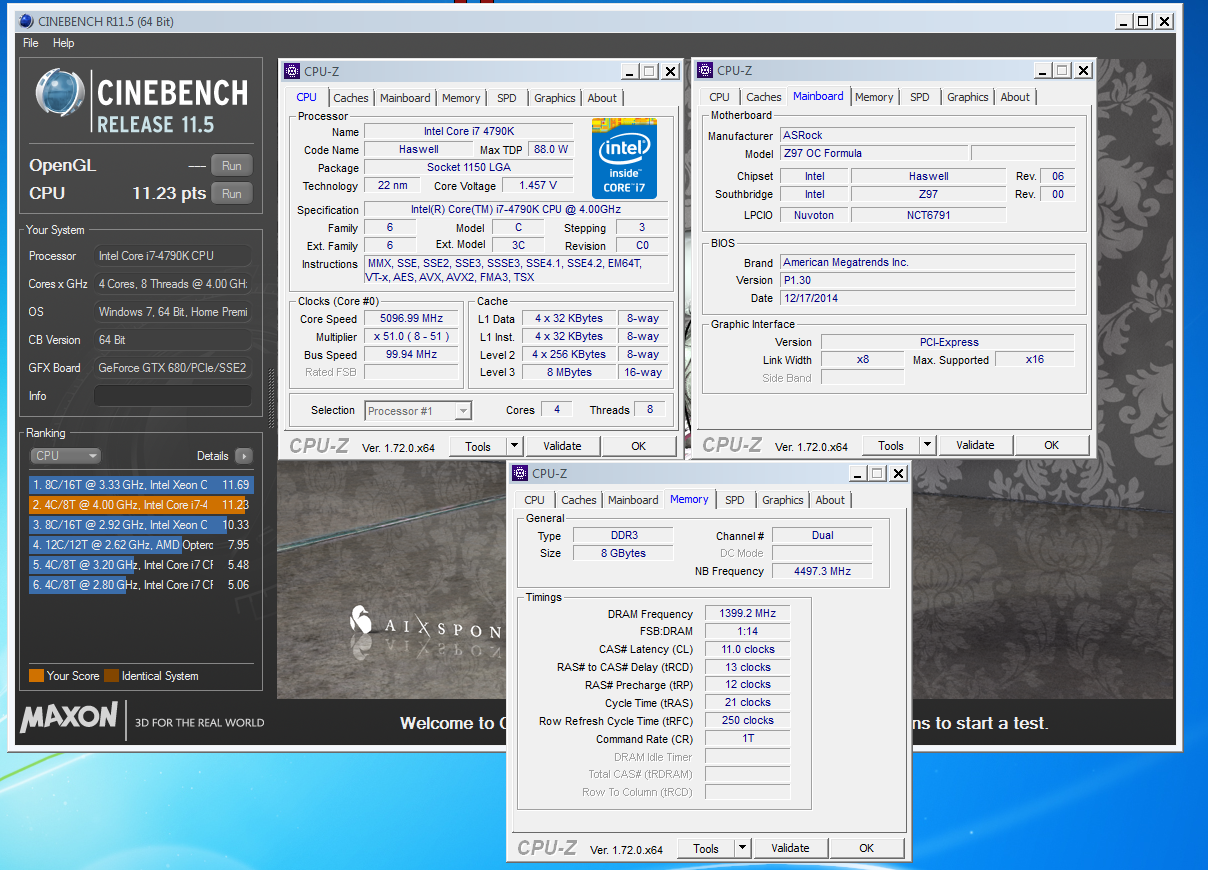Click the Details arrow button in Ranking

click(243, 456)
